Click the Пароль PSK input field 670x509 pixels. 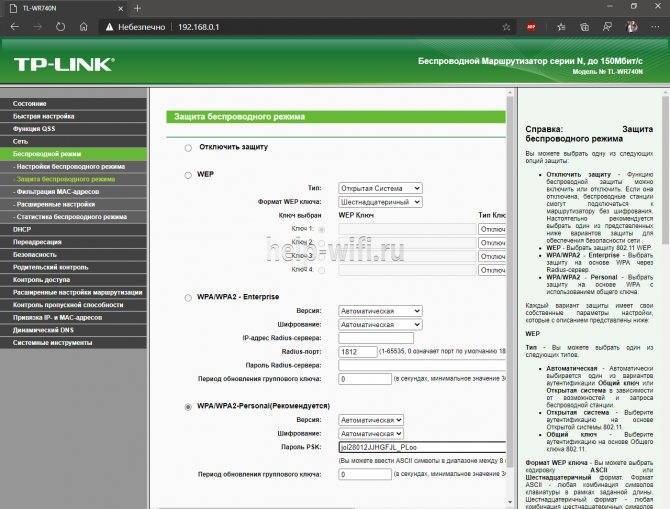[422, 447]
